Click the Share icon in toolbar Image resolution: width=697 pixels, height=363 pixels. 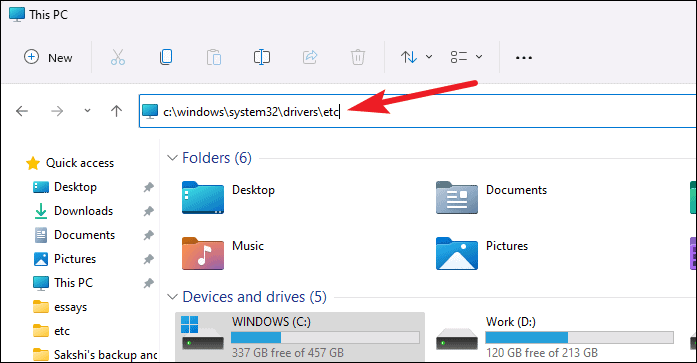(x=310, y=57)
